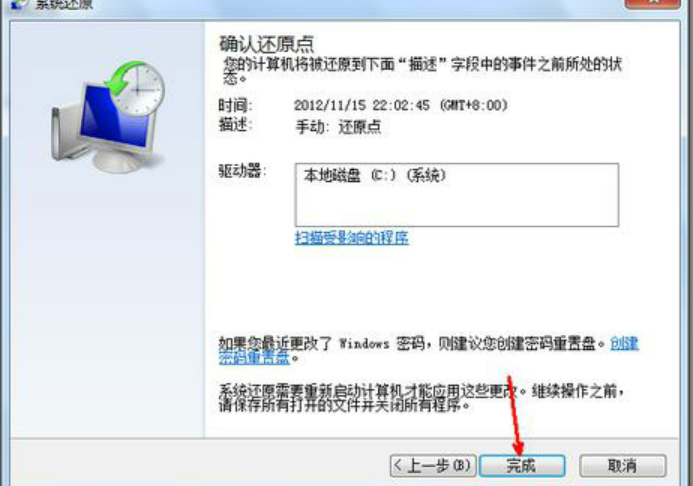Image resolution: width=693 pixels, height=486 pixels.
Task: Click the 时间 label
Action: (x=236, y=105)
